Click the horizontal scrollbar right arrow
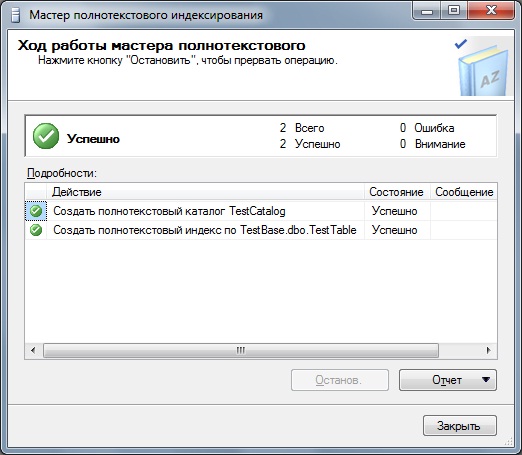This screenshot has height=455, width=522. 488,350
